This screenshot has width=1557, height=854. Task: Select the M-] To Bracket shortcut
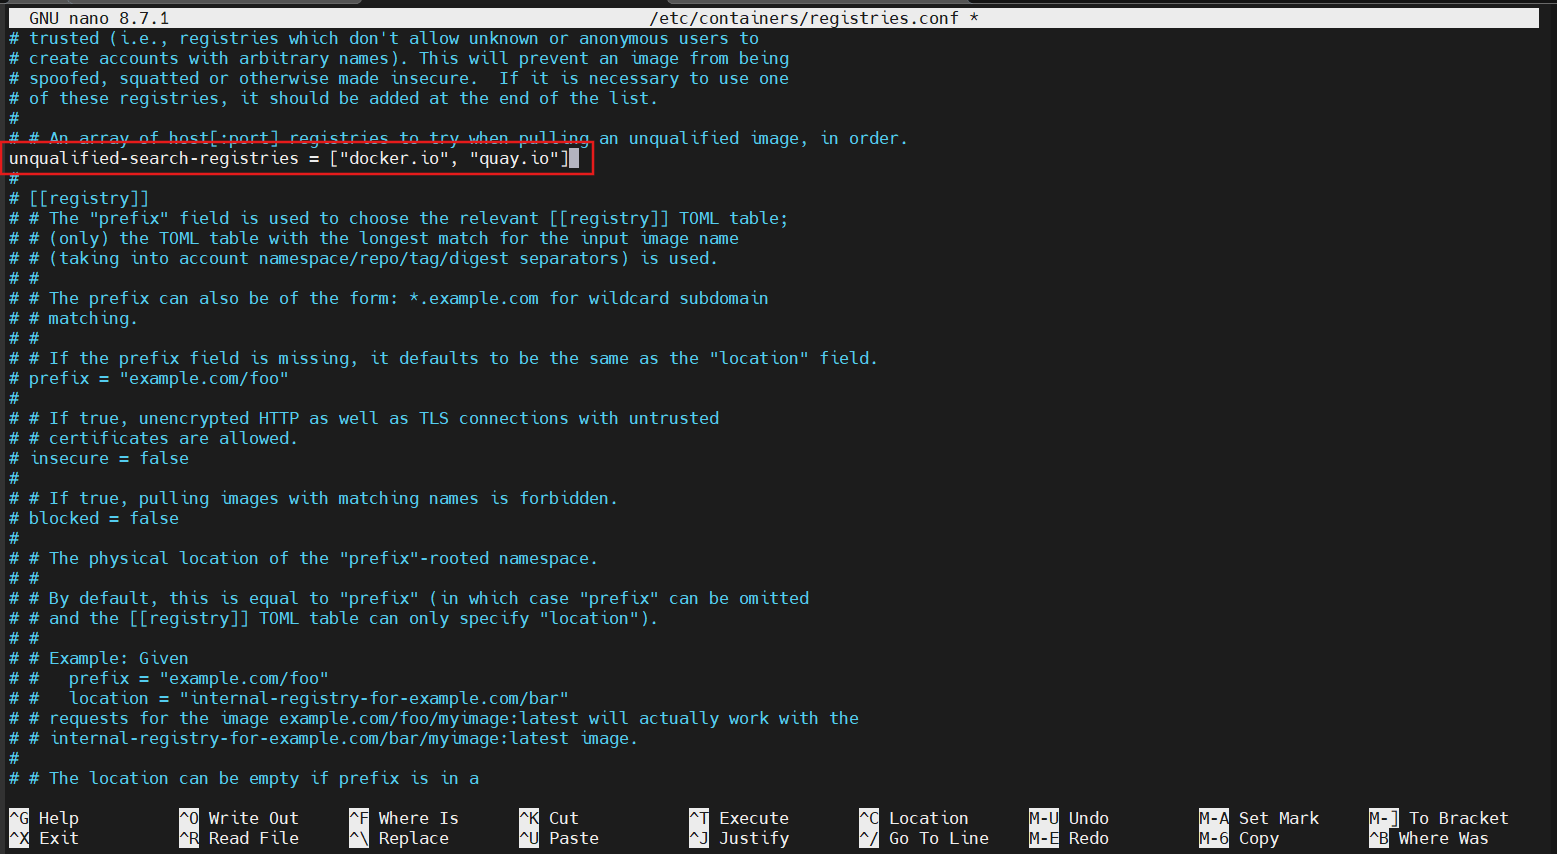tap(1439, 818)
